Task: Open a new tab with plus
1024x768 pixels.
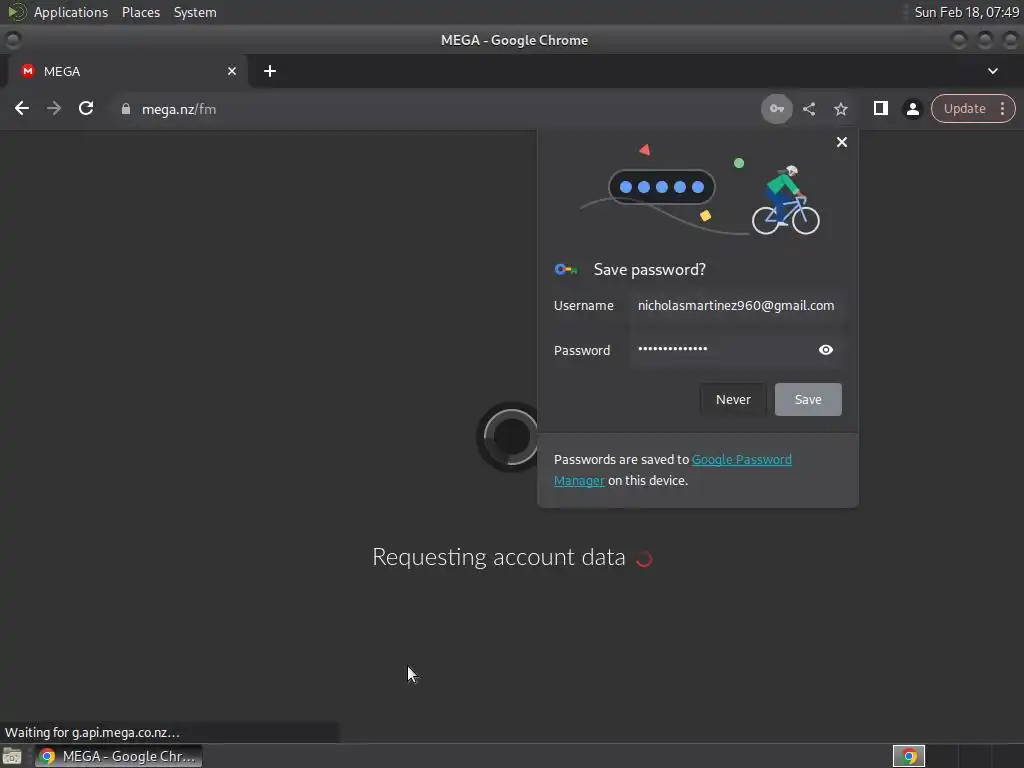Action: 270,71
